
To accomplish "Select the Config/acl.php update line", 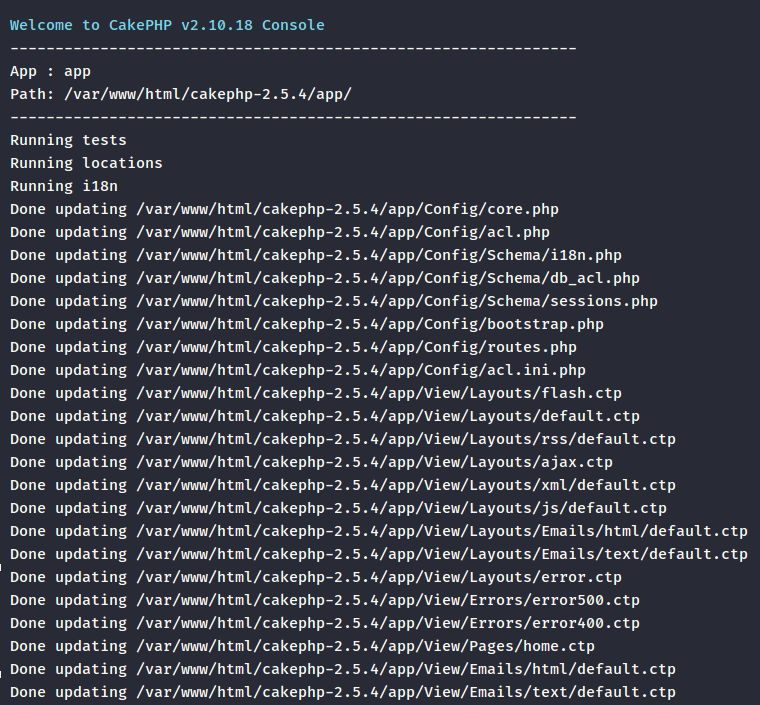I will pyautogui.click(x=280, y=232).
